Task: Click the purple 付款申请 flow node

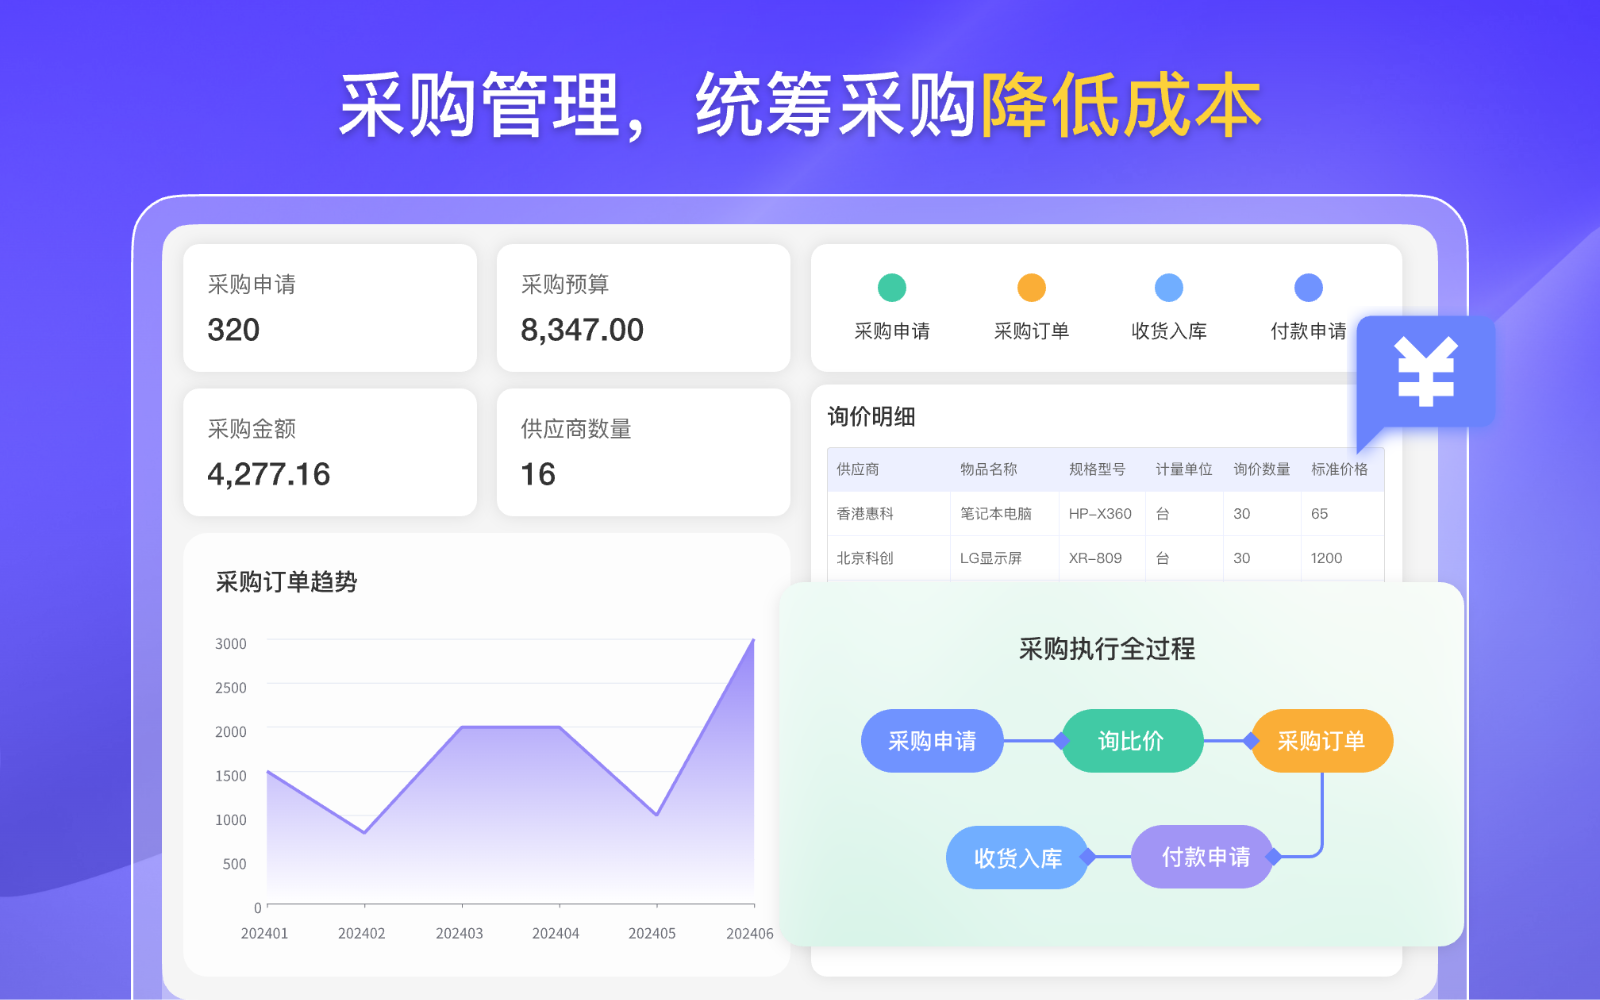Action: (1204, 857)
